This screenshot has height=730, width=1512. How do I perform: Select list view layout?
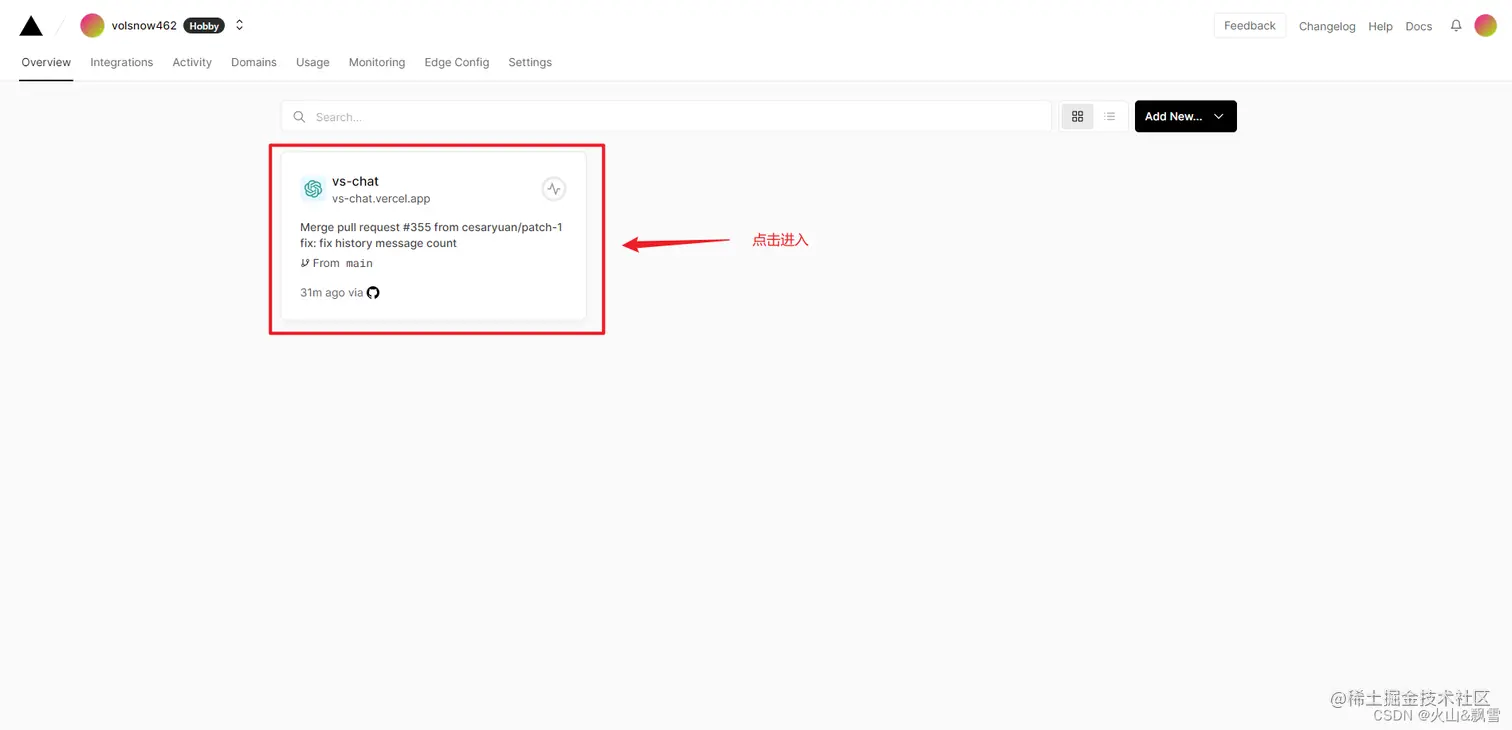1110,117
